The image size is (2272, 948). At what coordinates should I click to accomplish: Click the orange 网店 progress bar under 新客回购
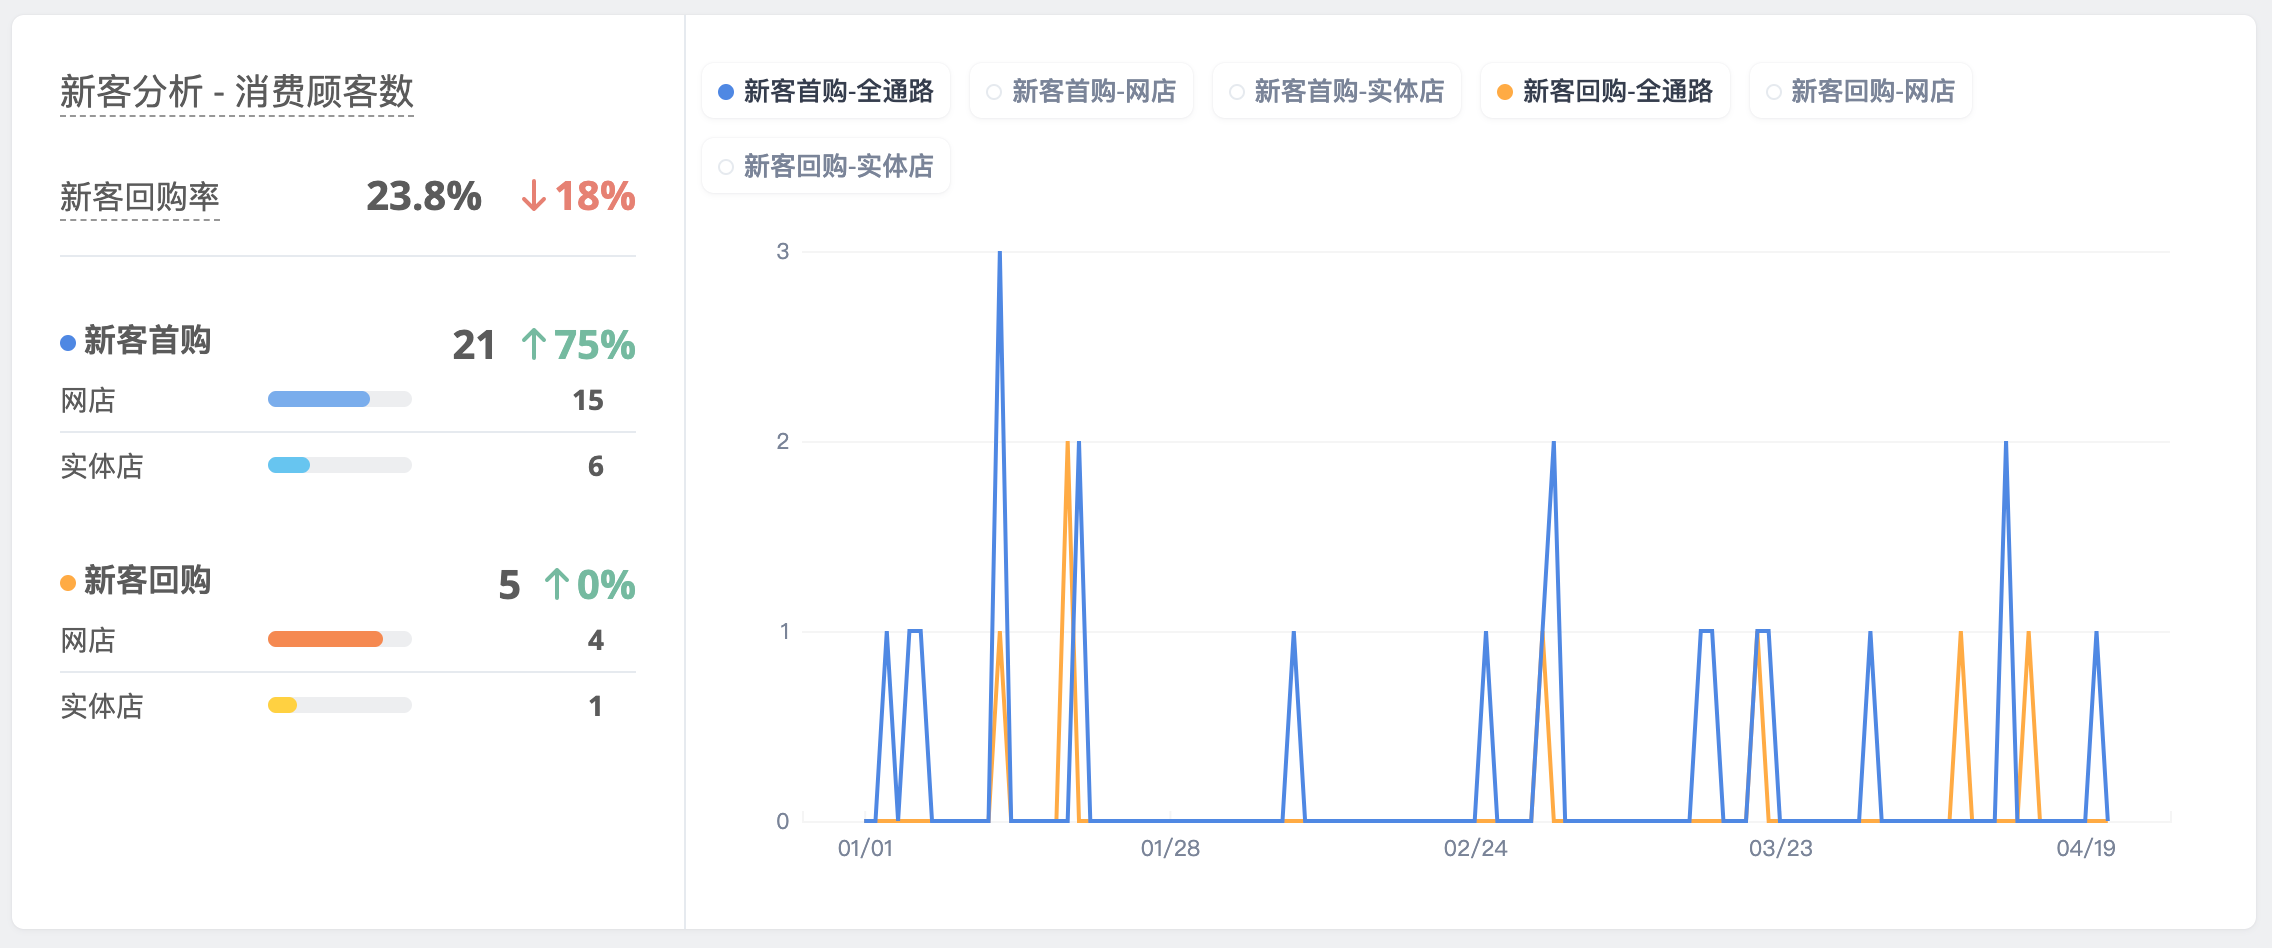[340, 639]
